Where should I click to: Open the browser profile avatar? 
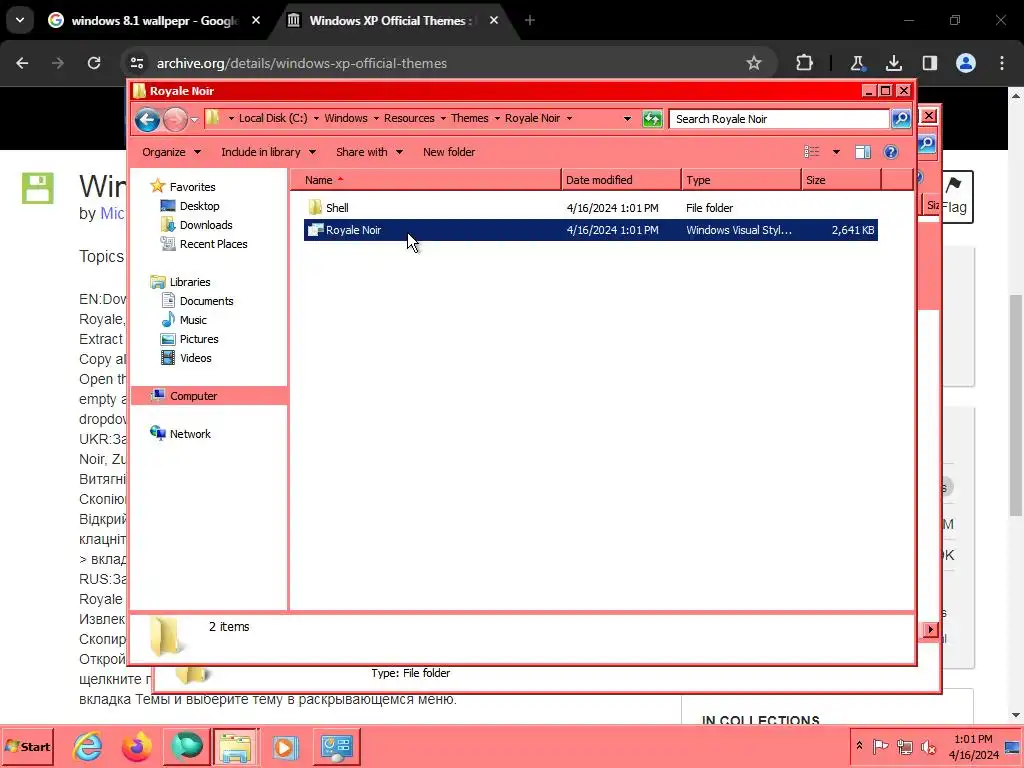pyautogui.click(x=966, y=63)
